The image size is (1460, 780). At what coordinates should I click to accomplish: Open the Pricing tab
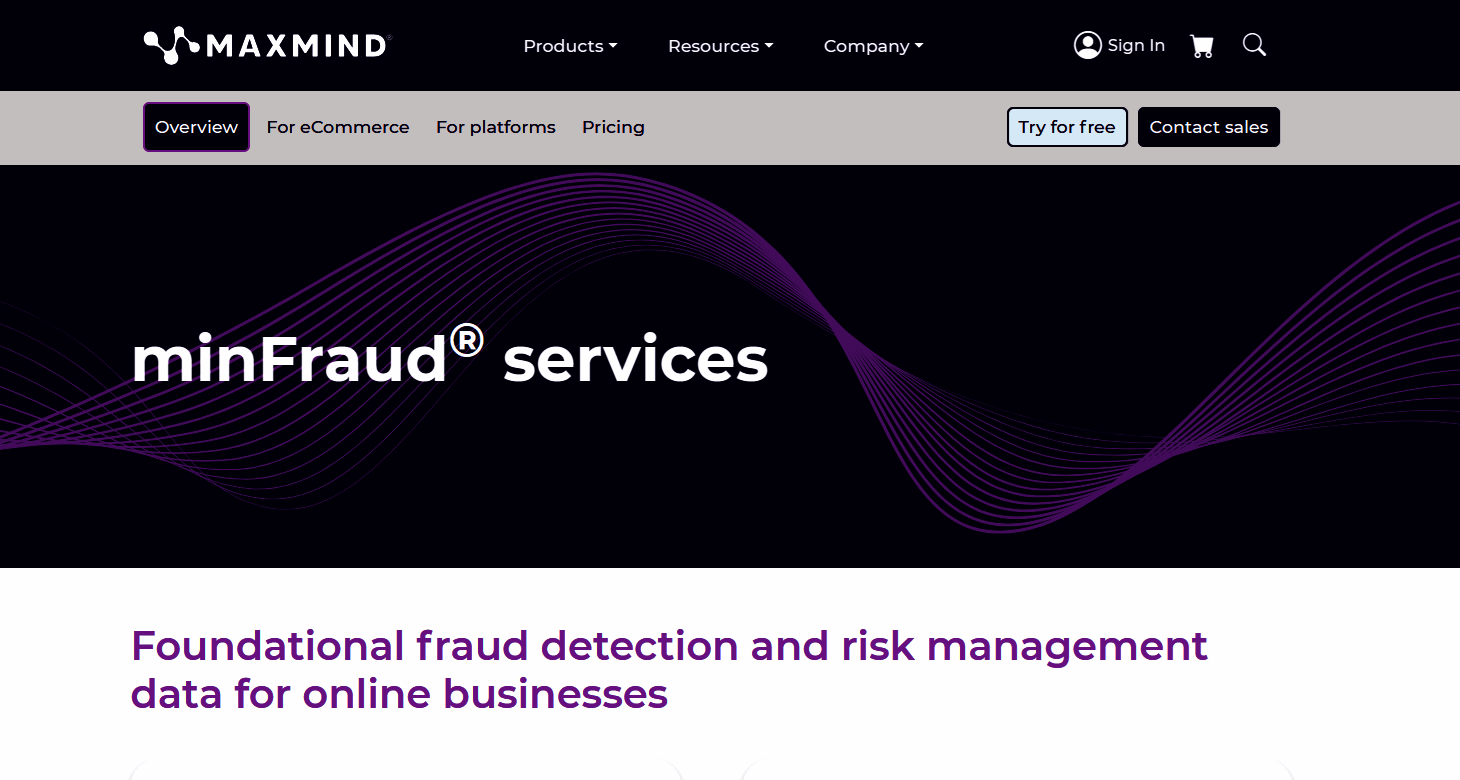pyautogui.click(x=613, y=127)
